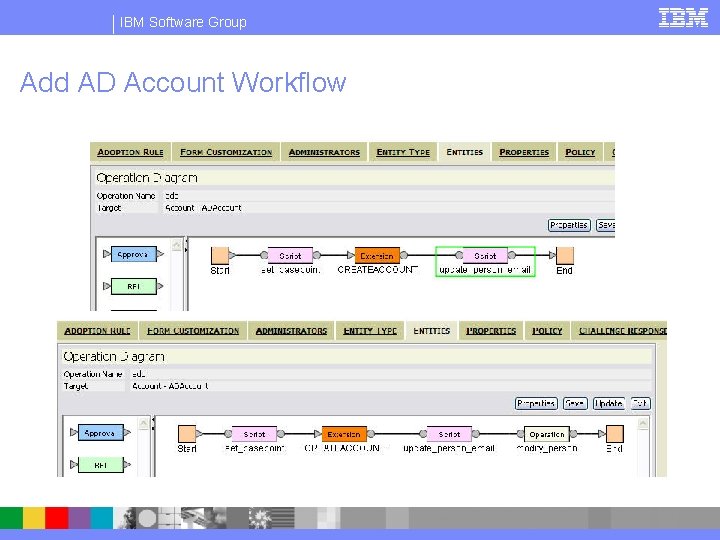The width and height of the screenshot is (720, 540).
Task: Select first Script node in upper workflow
Action: (290, 255)
